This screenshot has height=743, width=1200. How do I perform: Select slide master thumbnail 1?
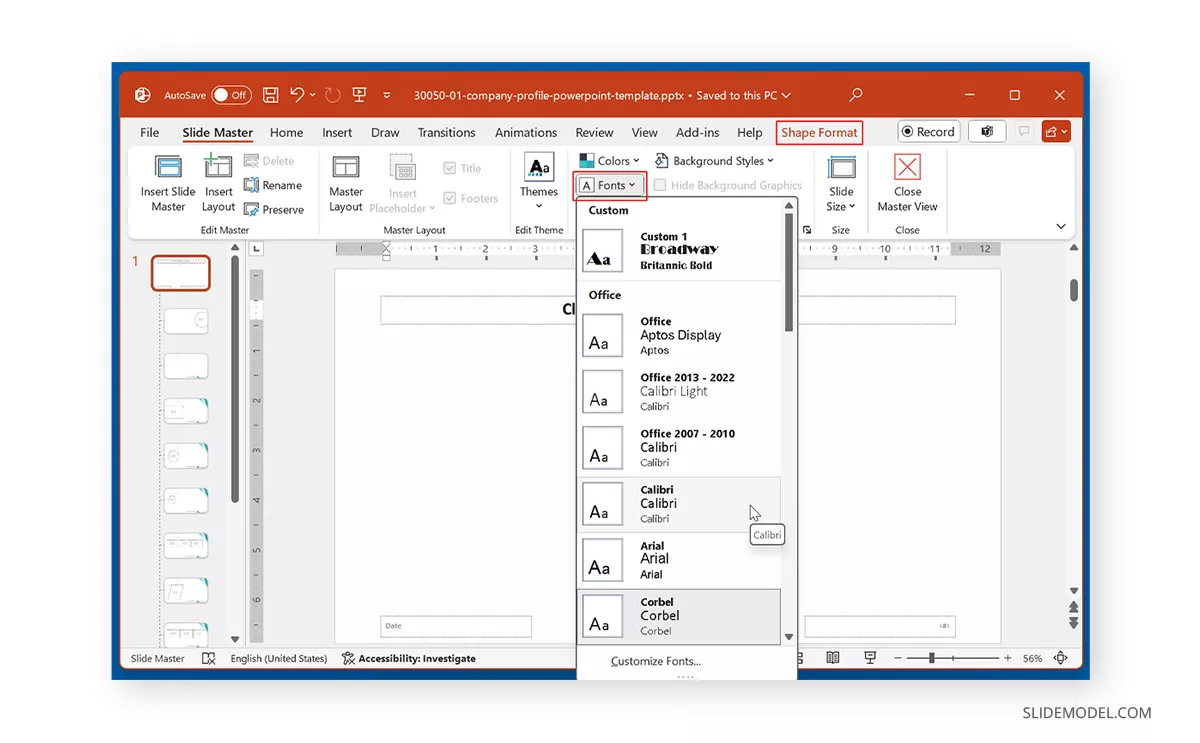[x=181, y=273]
